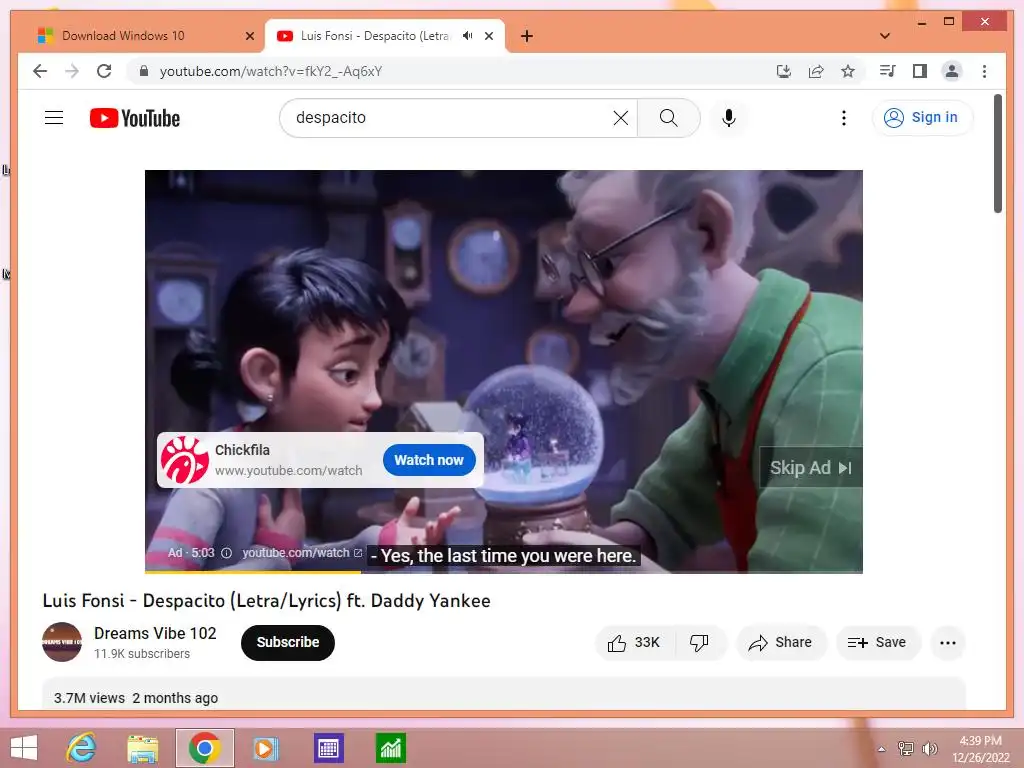Go back to the previous page
Screen dimensions: 1024x768
click(40, 71)
